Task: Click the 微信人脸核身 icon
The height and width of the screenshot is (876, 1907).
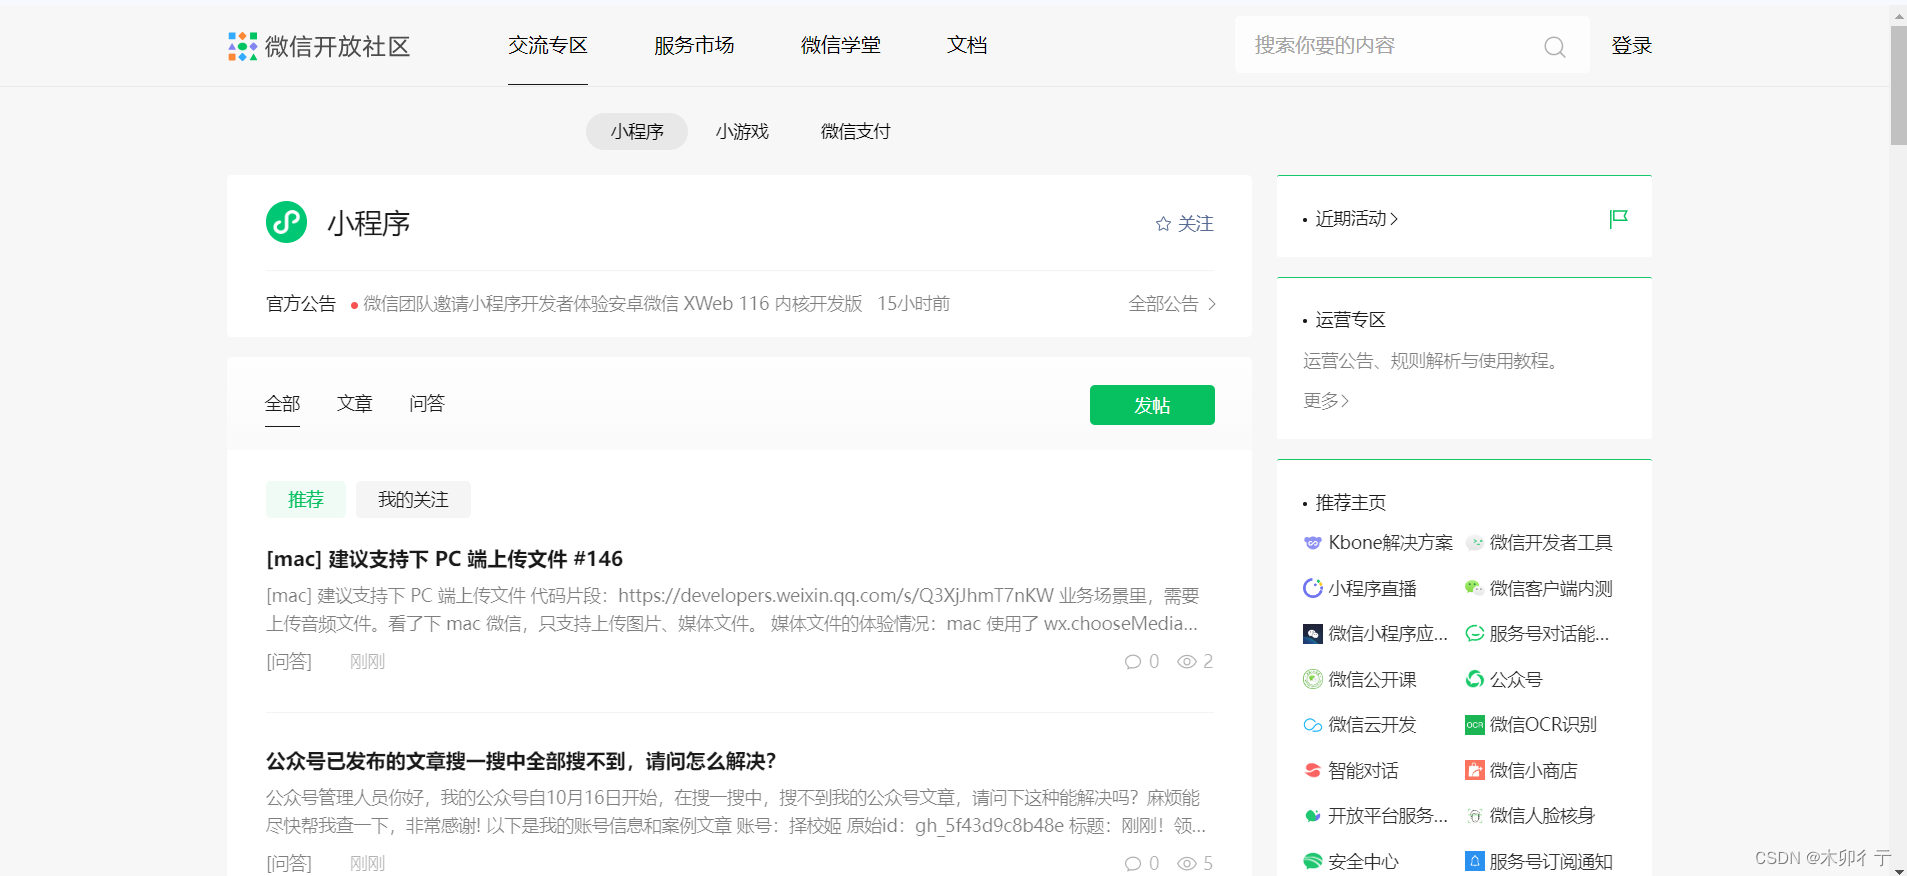Action: (1474, 816)
